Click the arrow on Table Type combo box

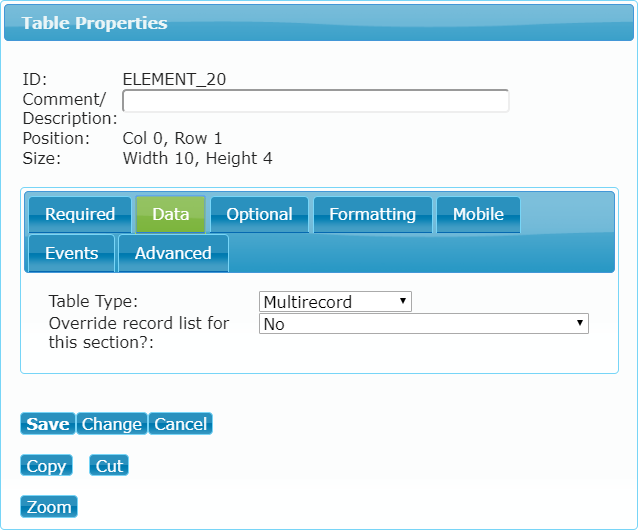point(402,301)
